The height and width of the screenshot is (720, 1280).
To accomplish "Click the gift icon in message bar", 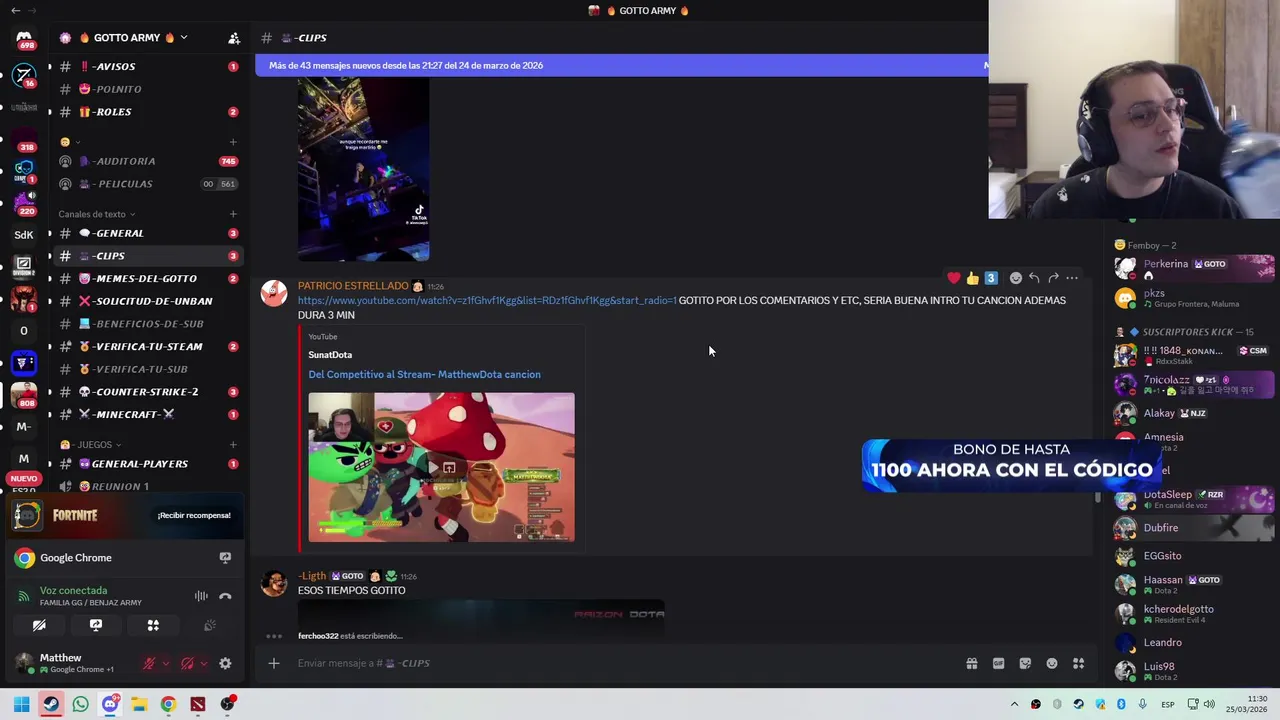I will (x=971, y=663).
